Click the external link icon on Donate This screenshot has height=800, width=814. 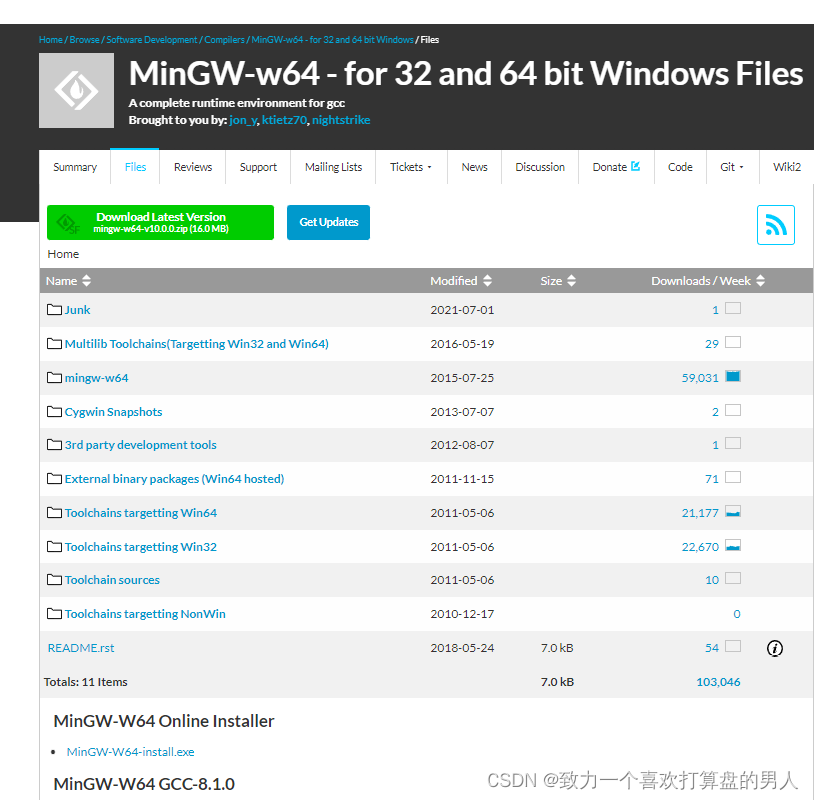click(x=634, y=167)
